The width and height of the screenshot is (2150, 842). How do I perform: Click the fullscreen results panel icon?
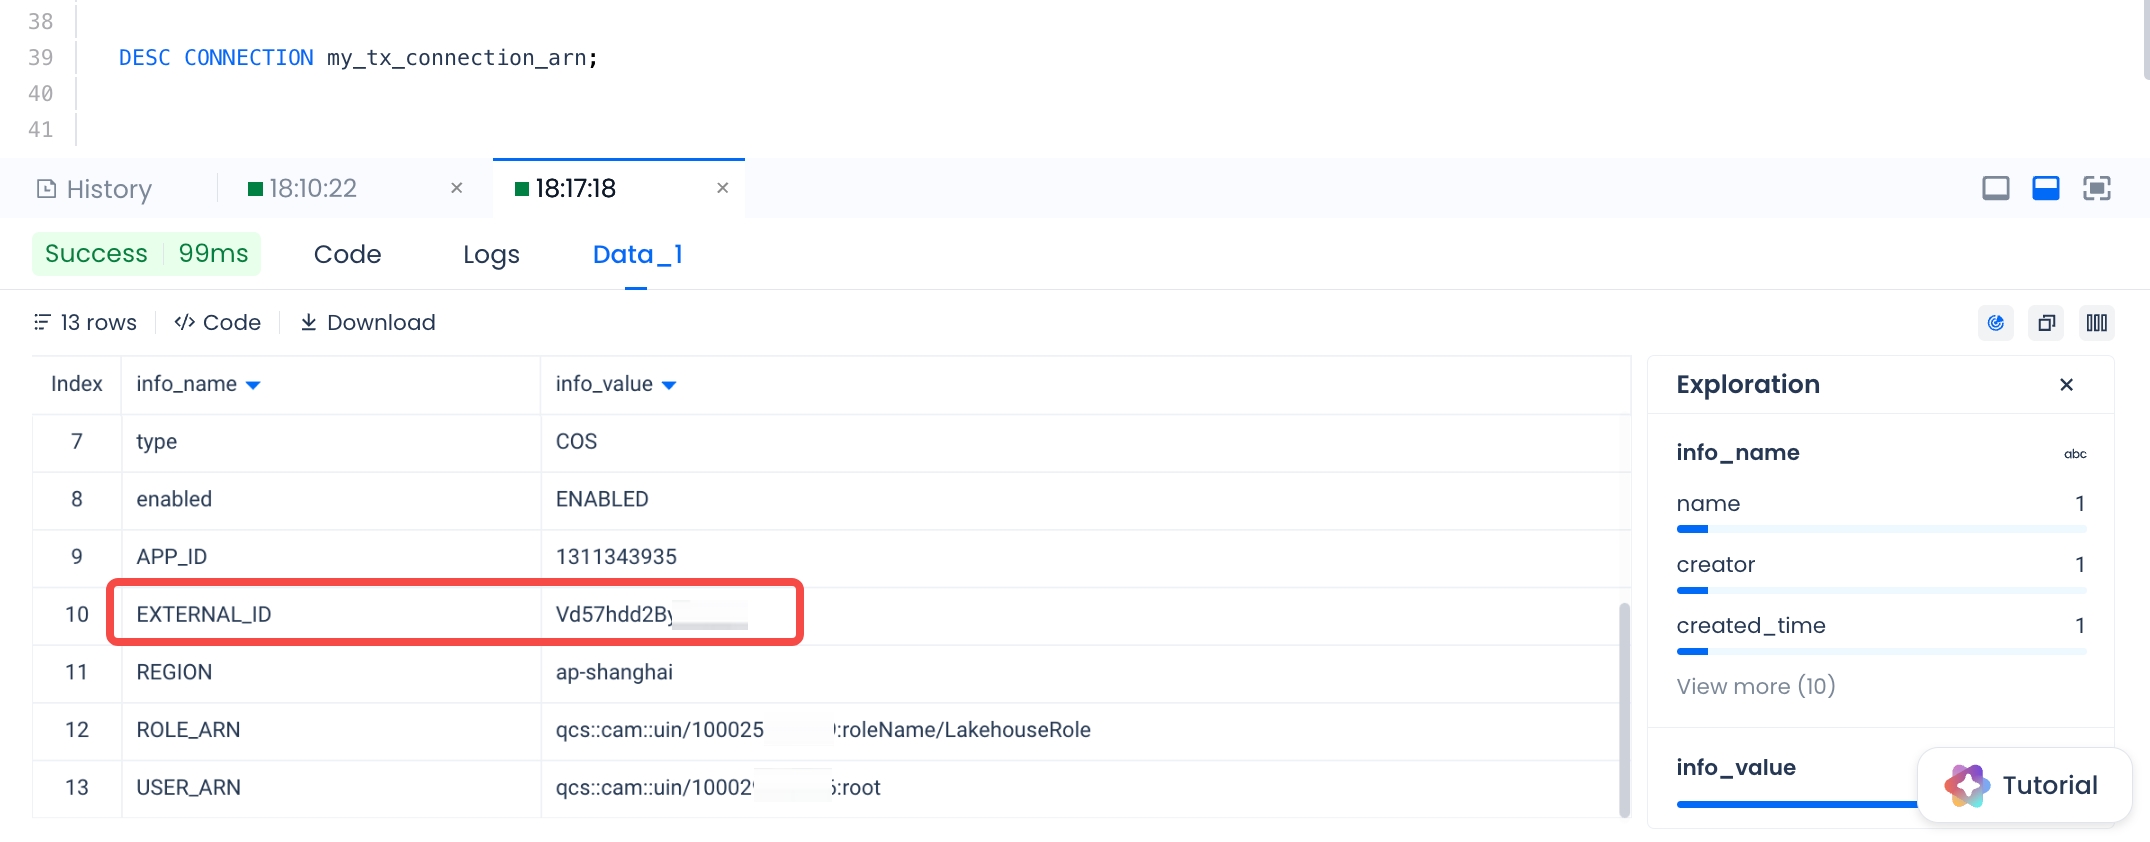pyautogui.click(x=2096, y=188)
